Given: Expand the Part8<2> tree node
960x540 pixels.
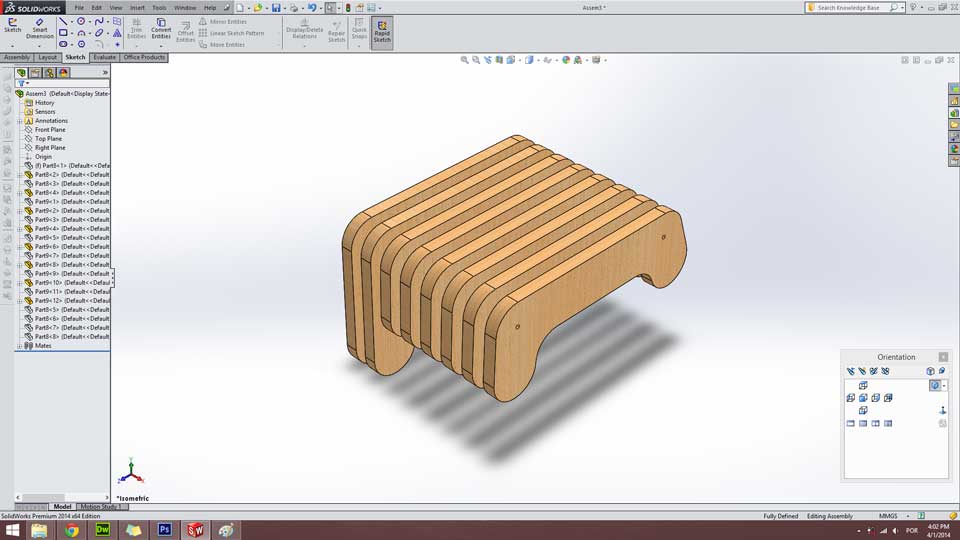Looking at the screenshot, I should tap(20, 175).
